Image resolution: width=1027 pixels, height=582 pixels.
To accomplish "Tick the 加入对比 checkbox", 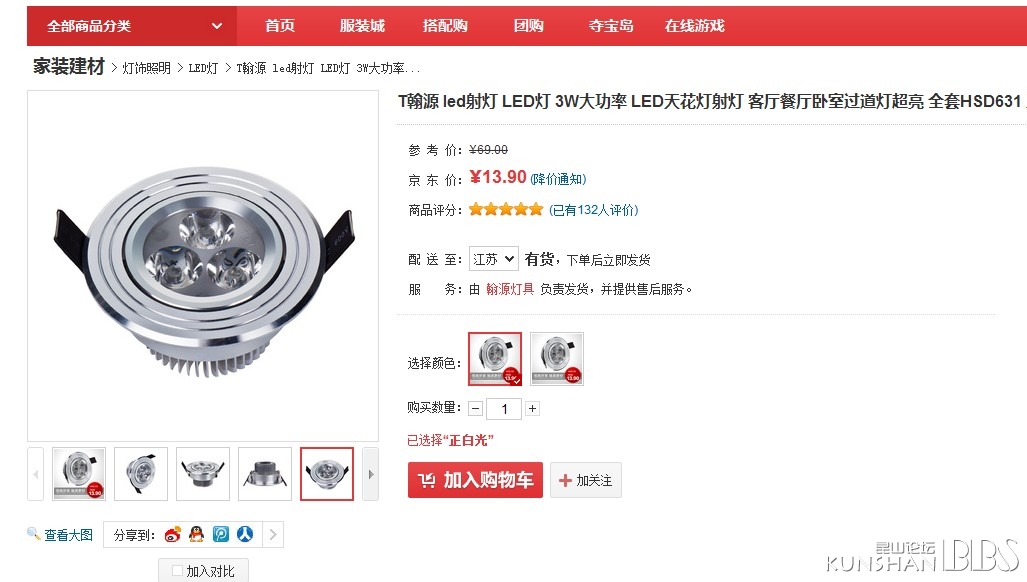I will (x=177, y=570).
